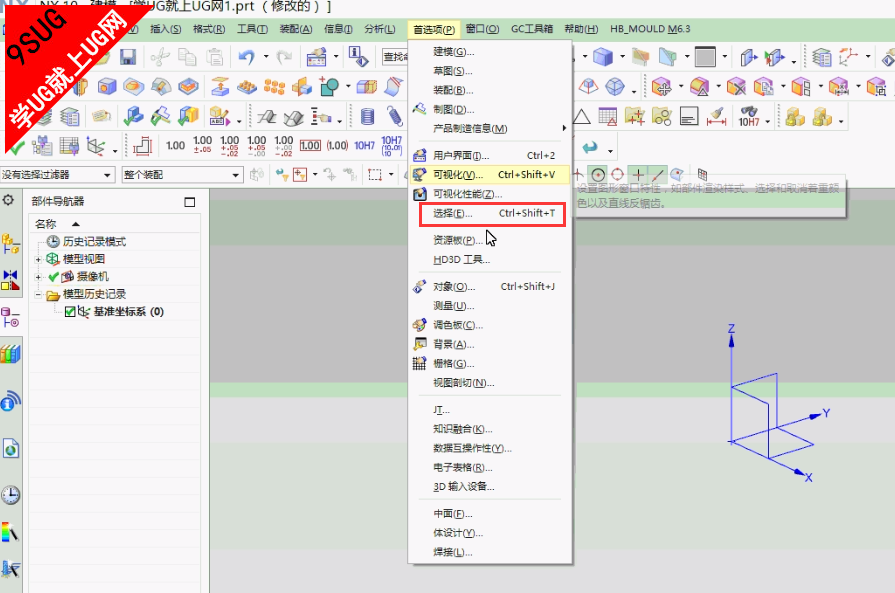Open the History clock tab in resource bar
The width and height of the screenshot is (895, 593).
10,495
